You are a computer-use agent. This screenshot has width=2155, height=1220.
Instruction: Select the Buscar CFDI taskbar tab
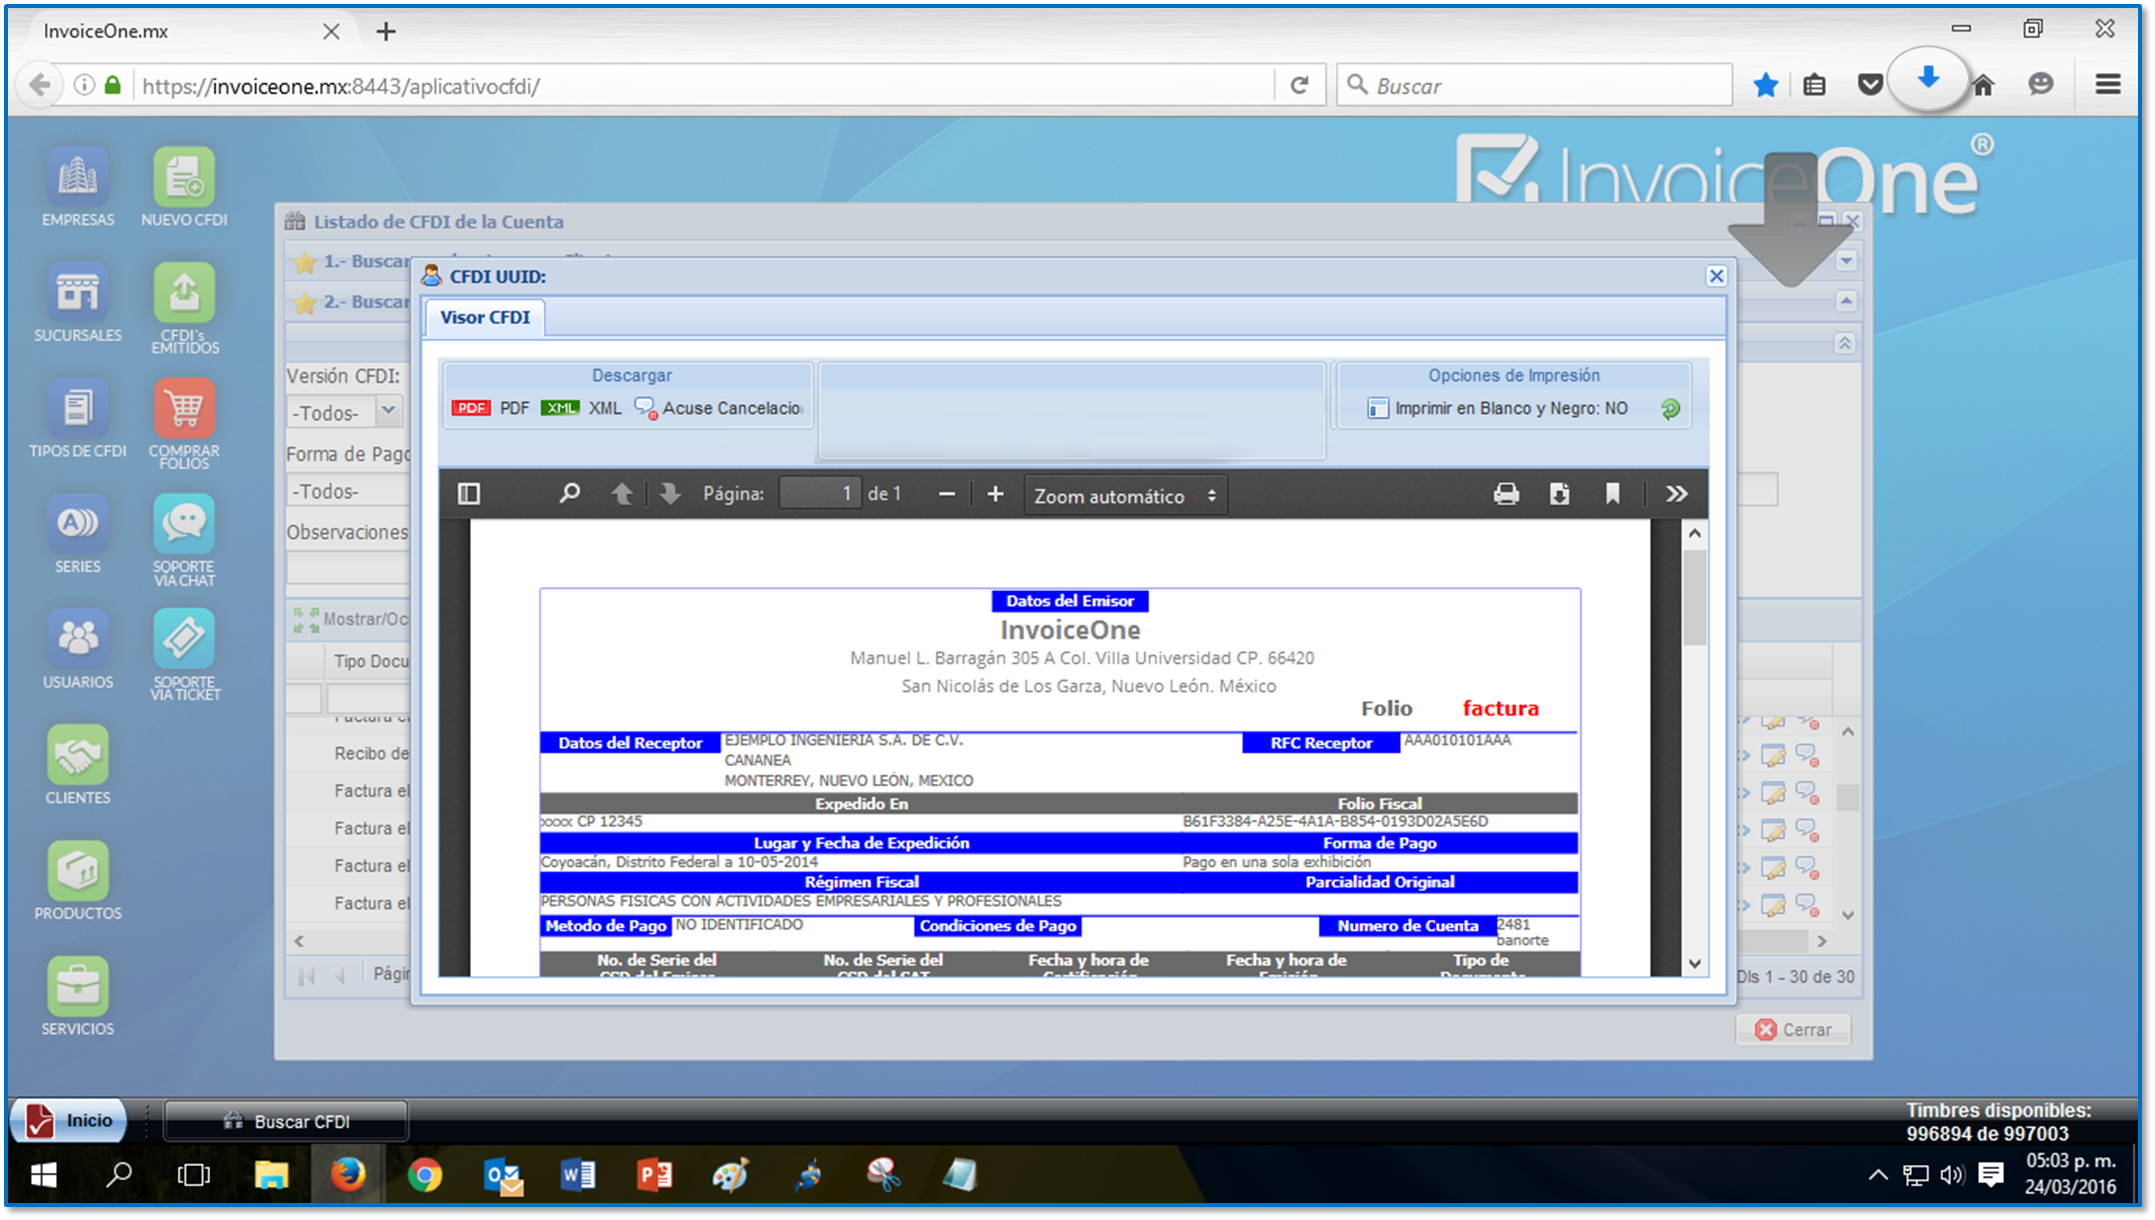286,1121
